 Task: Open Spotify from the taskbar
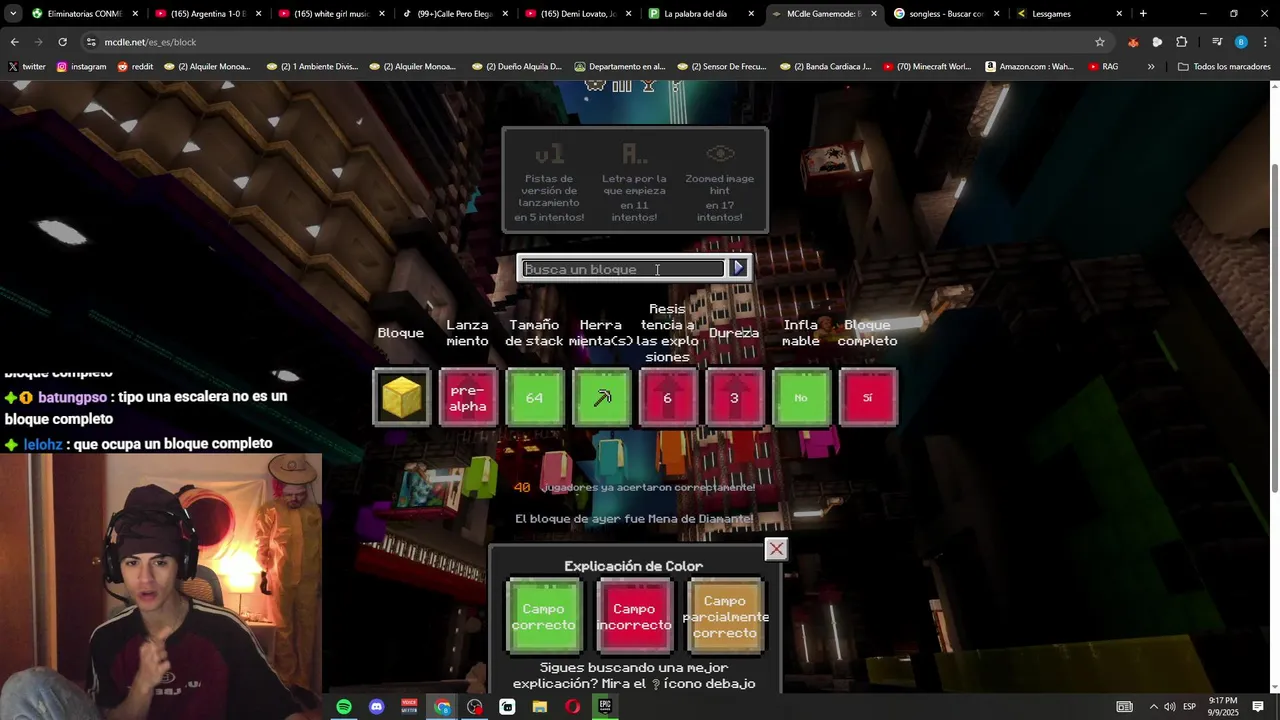[x=344, y=707]
